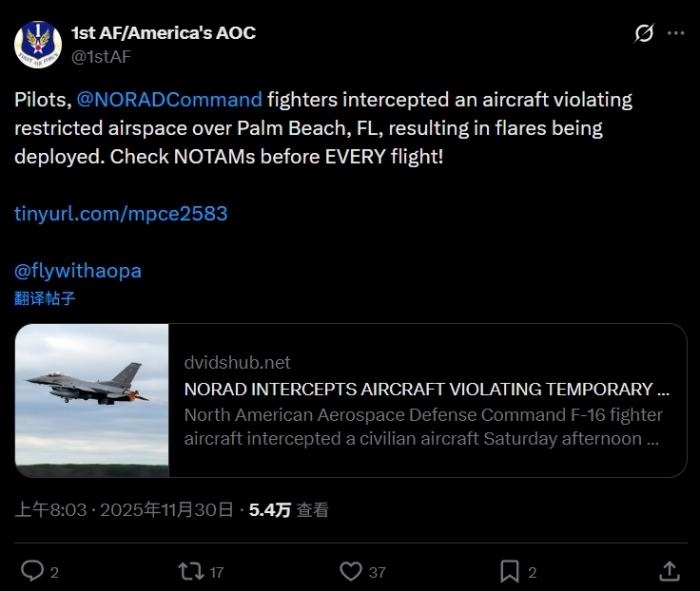This screenshot has width=700, height=591.
Task: Click the reply speech bubble icon
Action: click(32, 571)
